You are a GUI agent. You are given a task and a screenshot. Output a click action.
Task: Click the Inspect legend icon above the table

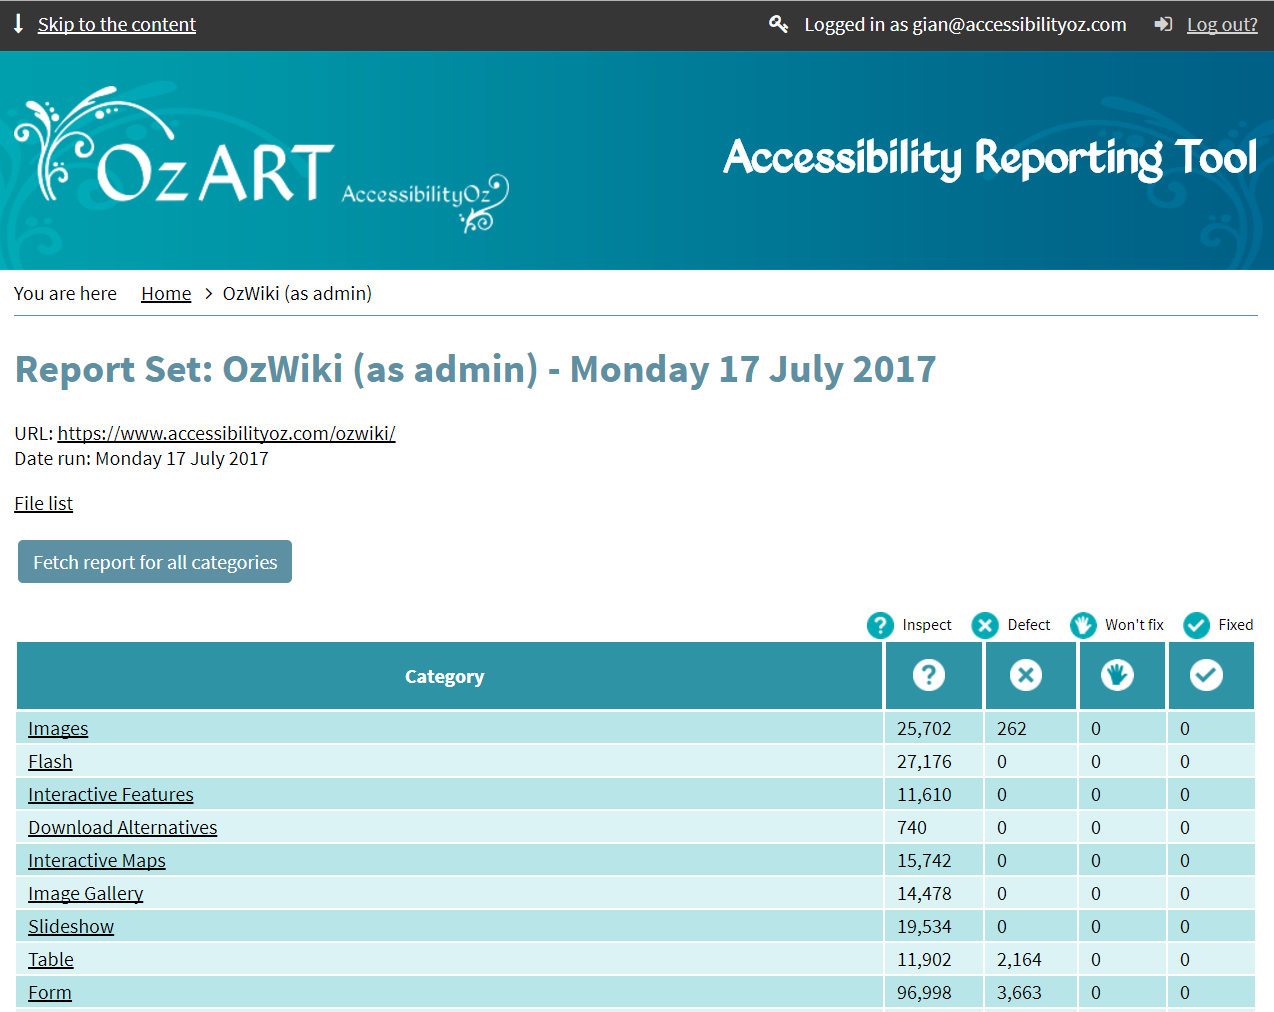coord(880,625)
